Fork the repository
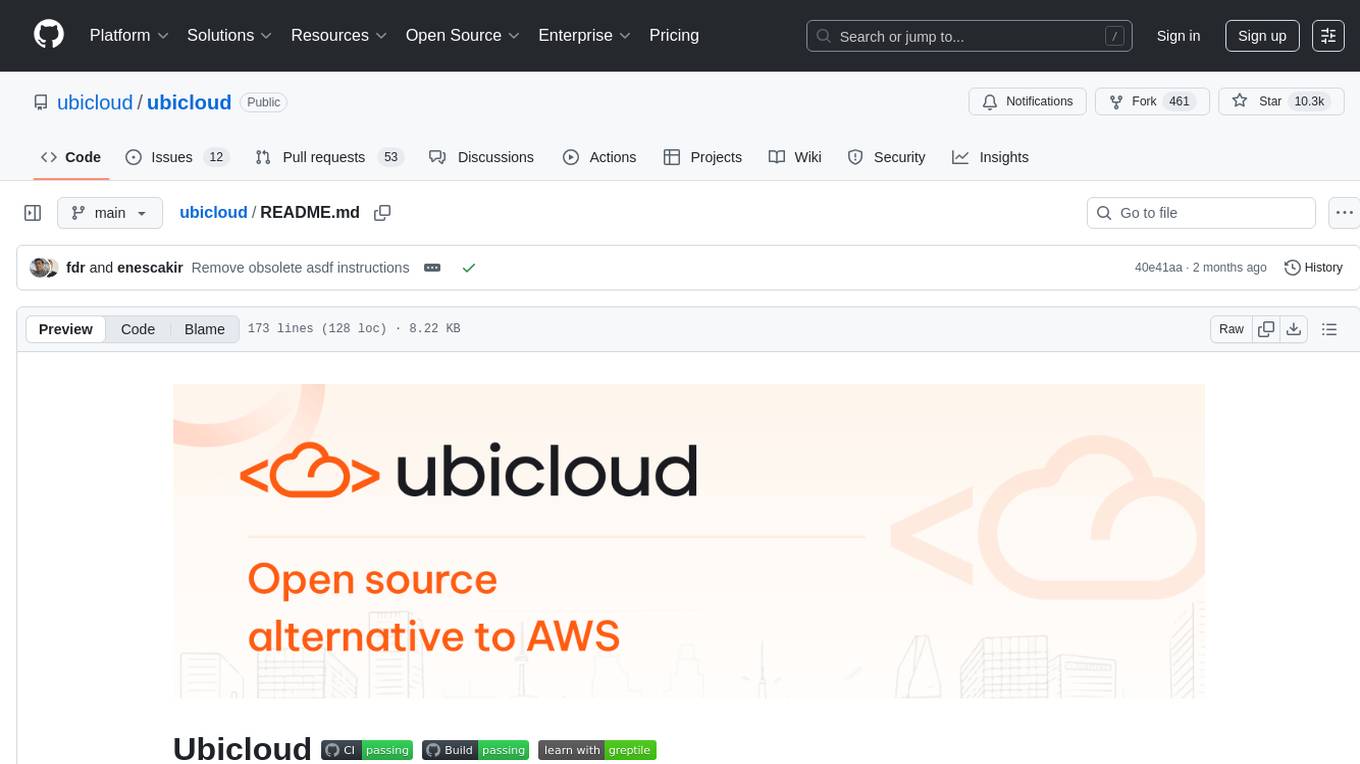 click(x=1152, y=101)
